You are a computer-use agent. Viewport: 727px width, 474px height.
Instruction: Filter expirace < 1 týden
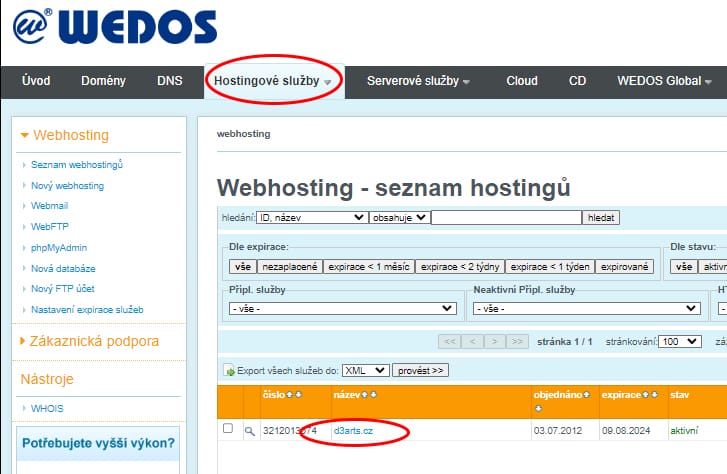[x=550, y=267]
